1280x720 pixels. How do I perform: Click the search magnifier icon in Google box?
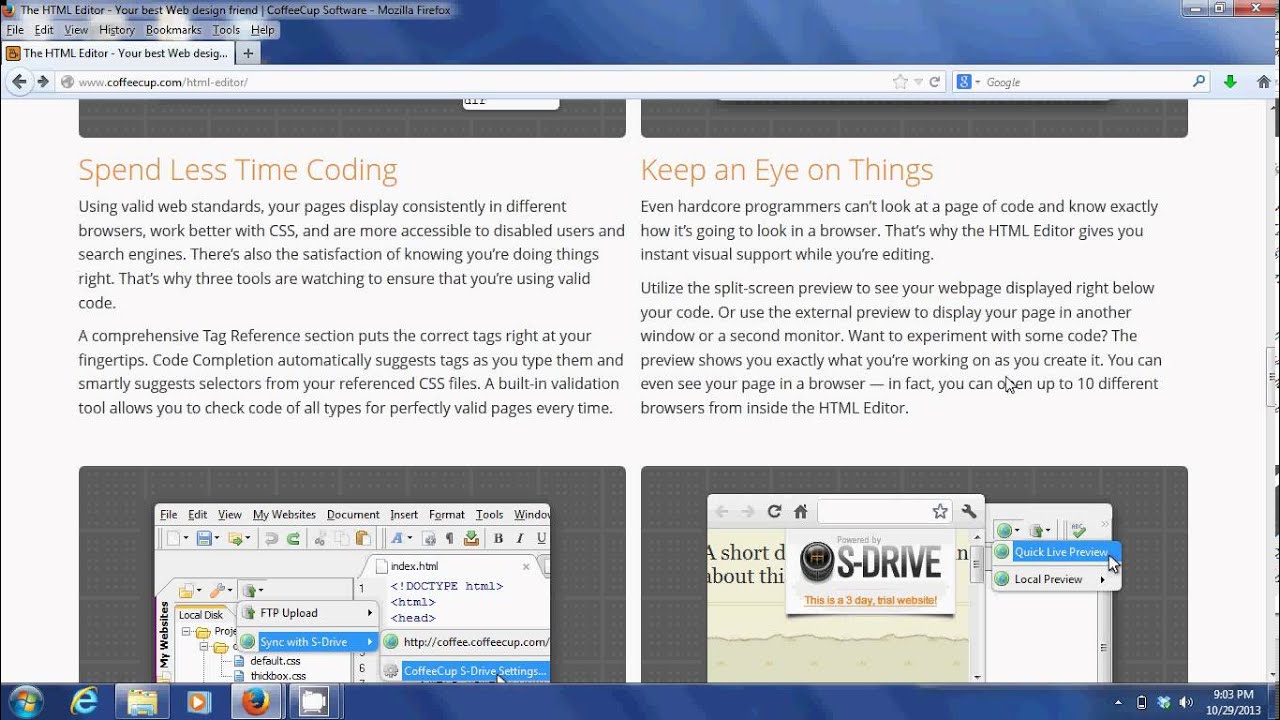coord(1199,82)
